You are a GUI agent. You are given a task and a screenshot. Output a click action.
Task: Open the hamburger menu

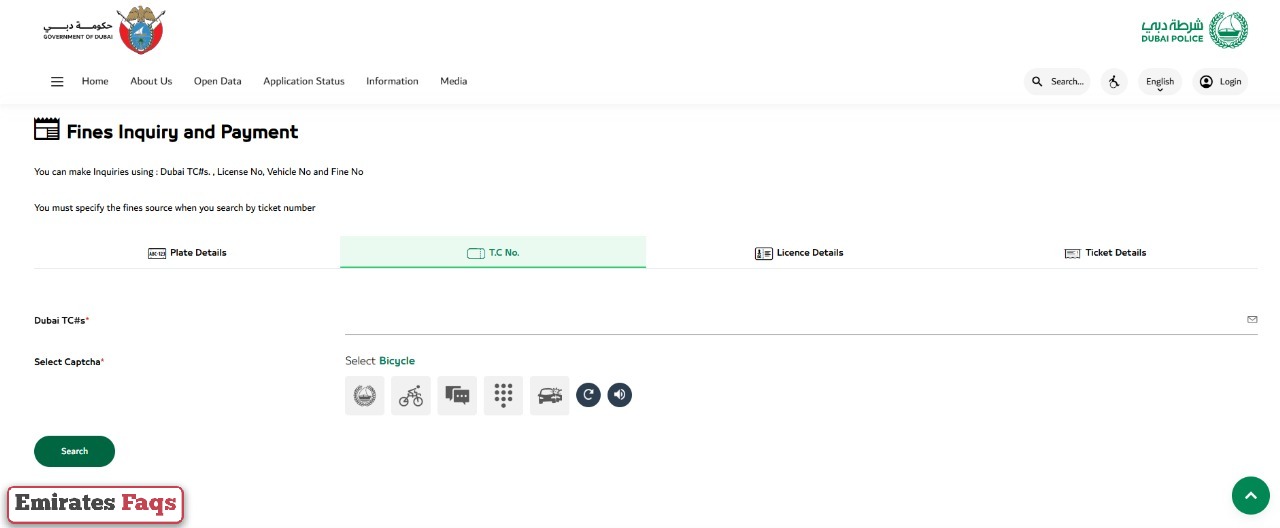[x=57, y=82]
